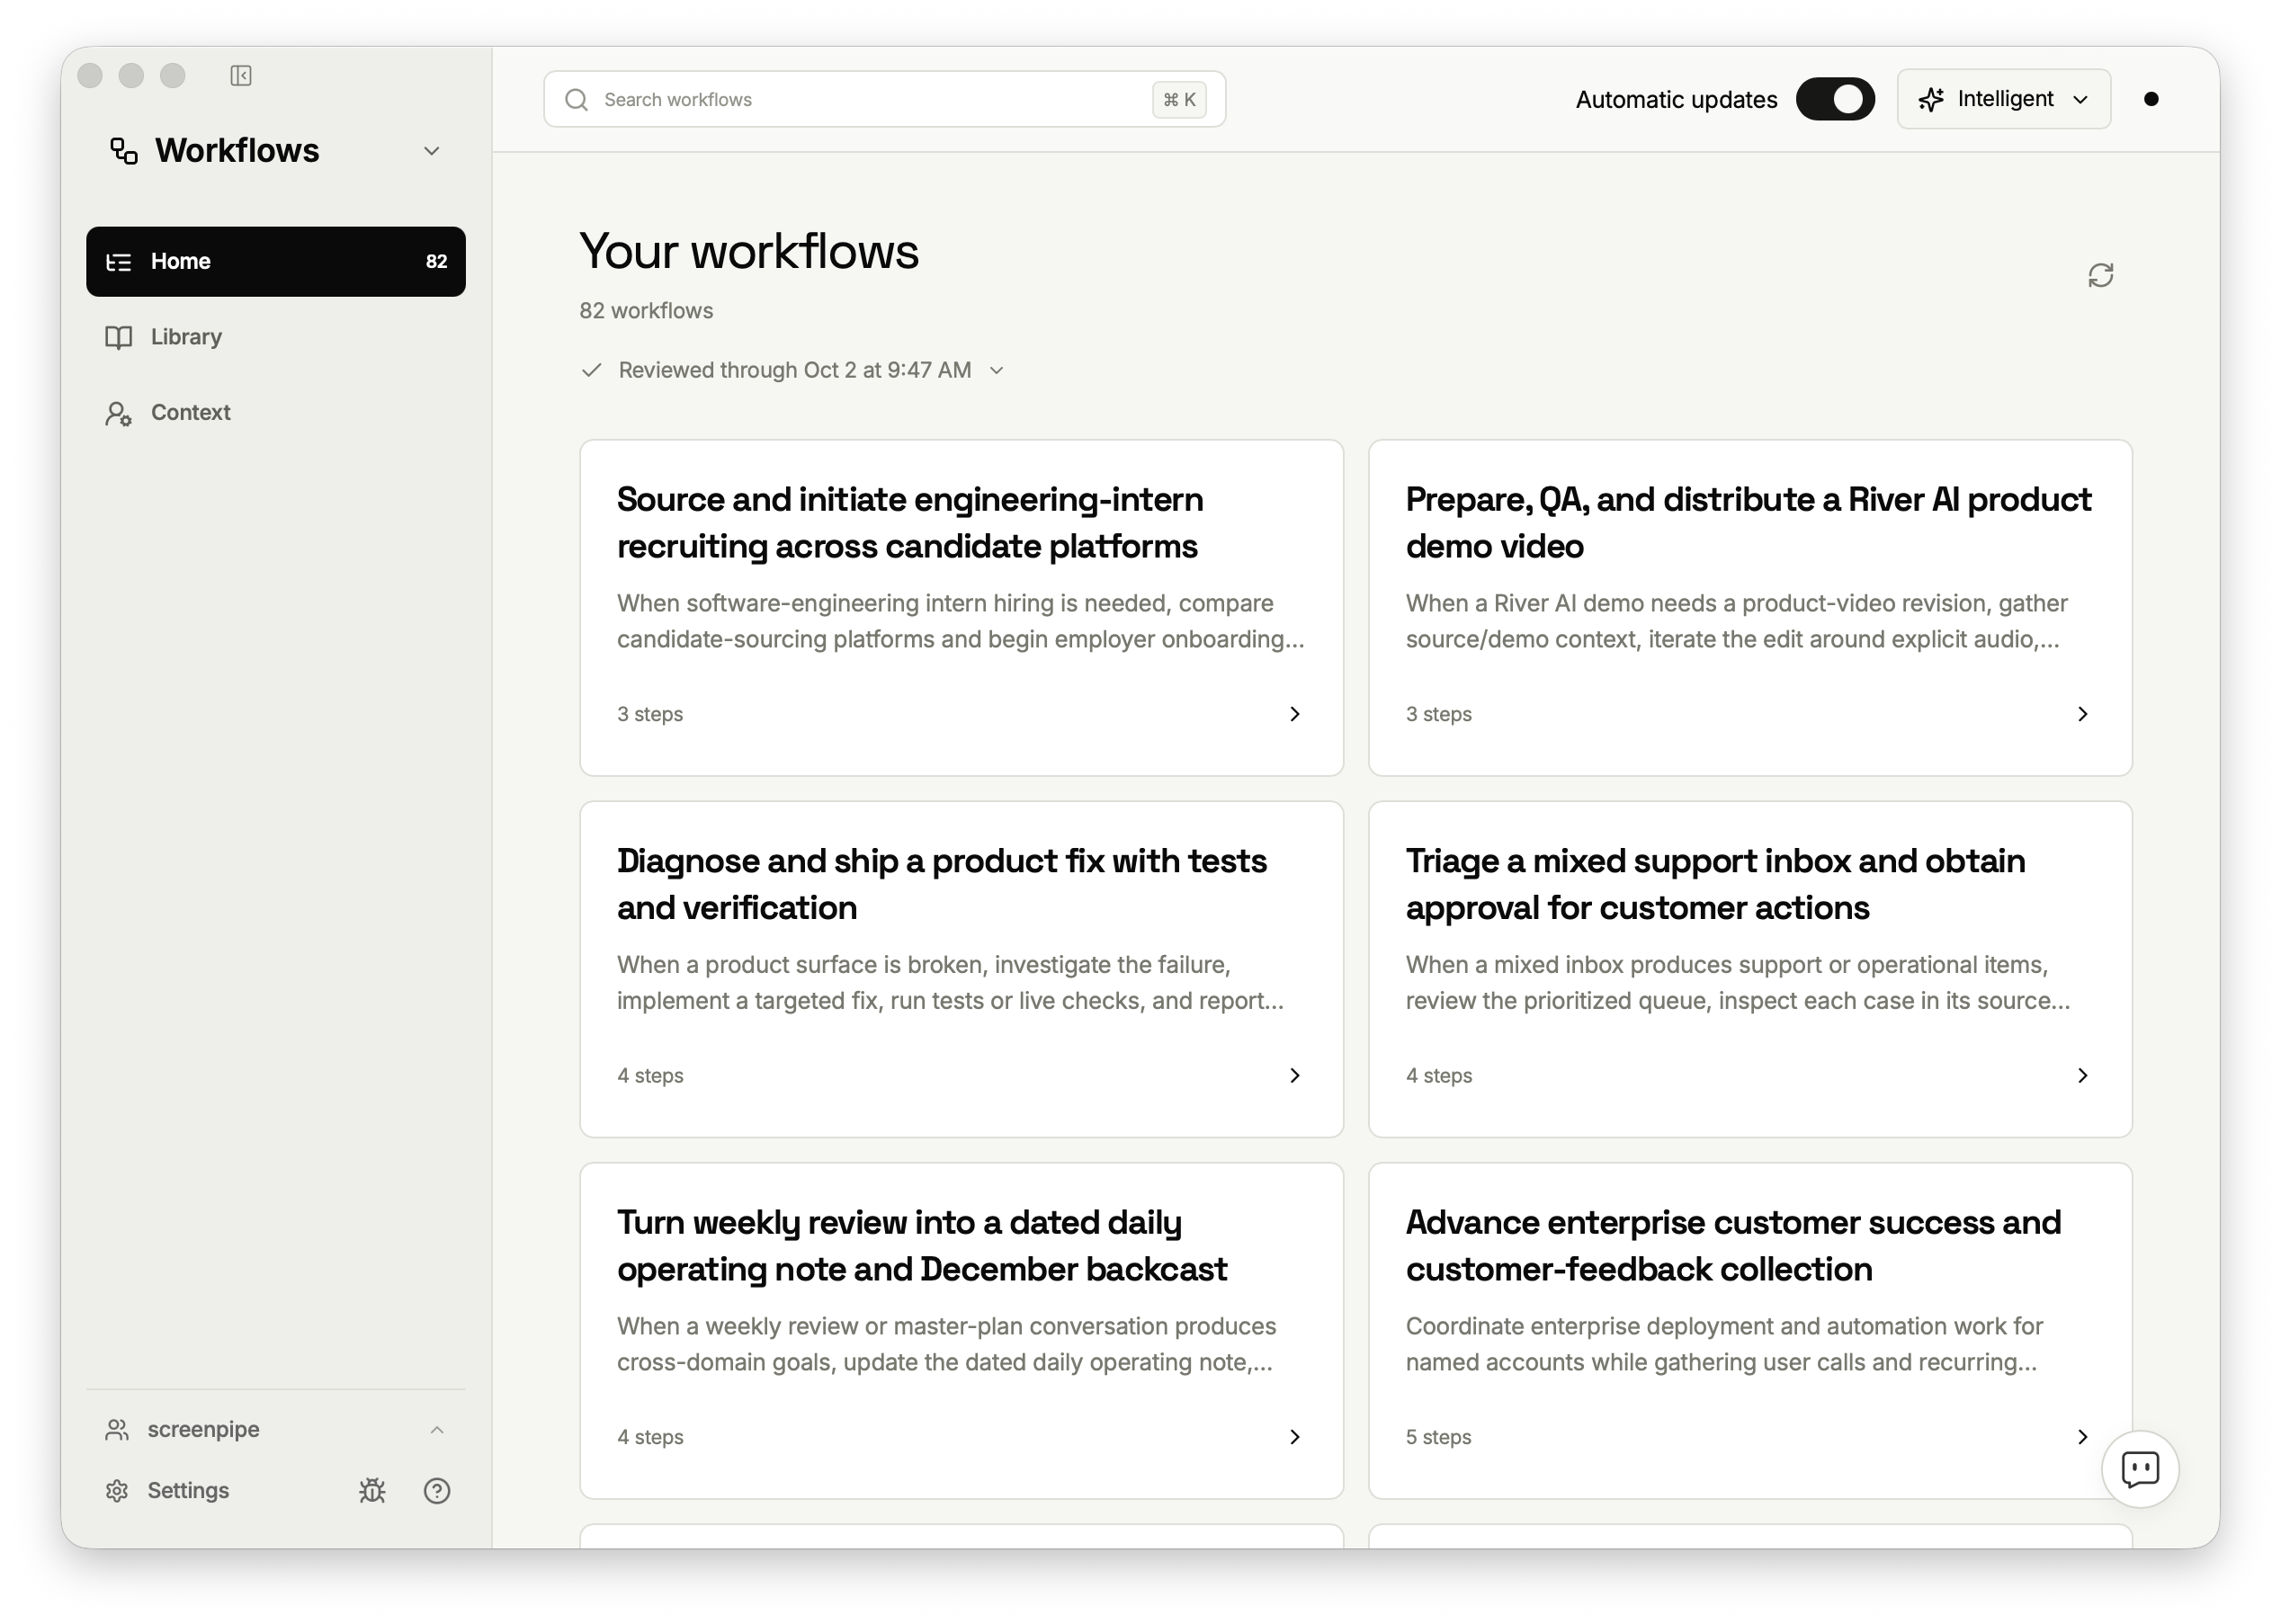Click the black status dot at top right
Viewport: 2281px width, 1624px height.
point(2151,99)
